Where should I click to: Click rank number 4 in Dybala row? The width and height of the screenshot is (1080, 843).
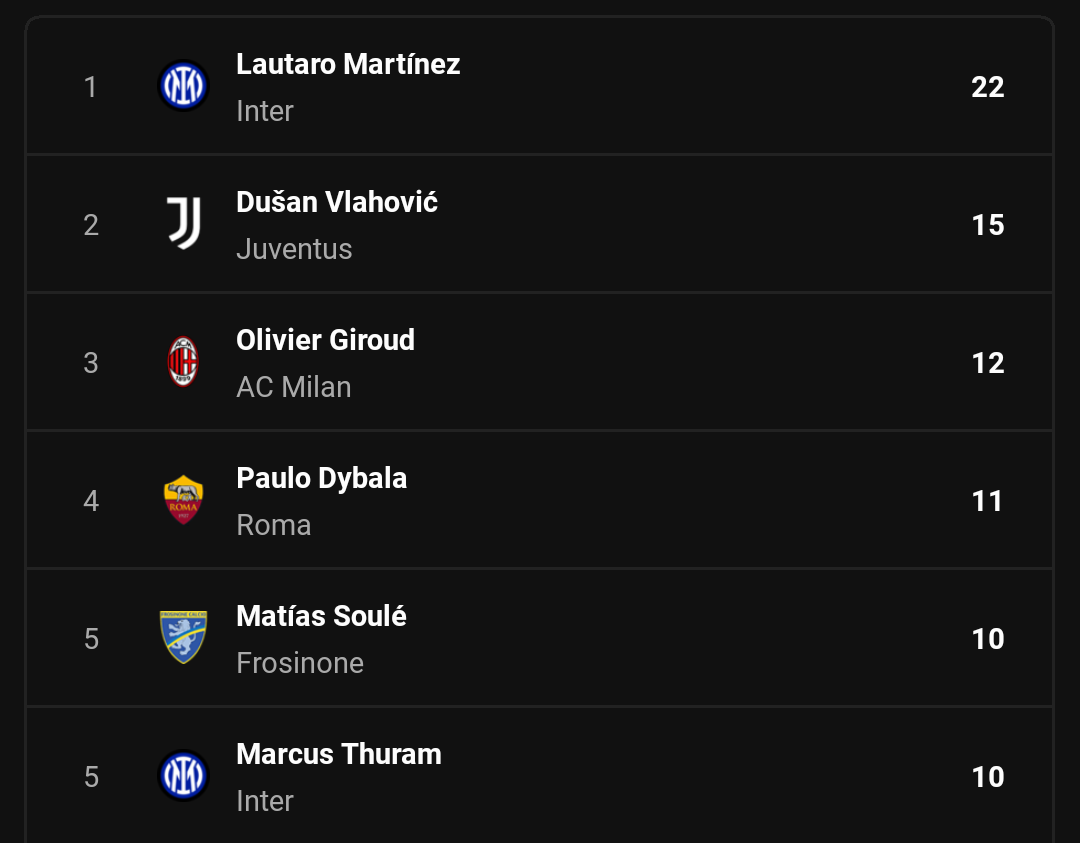click(x=91, y=501)
